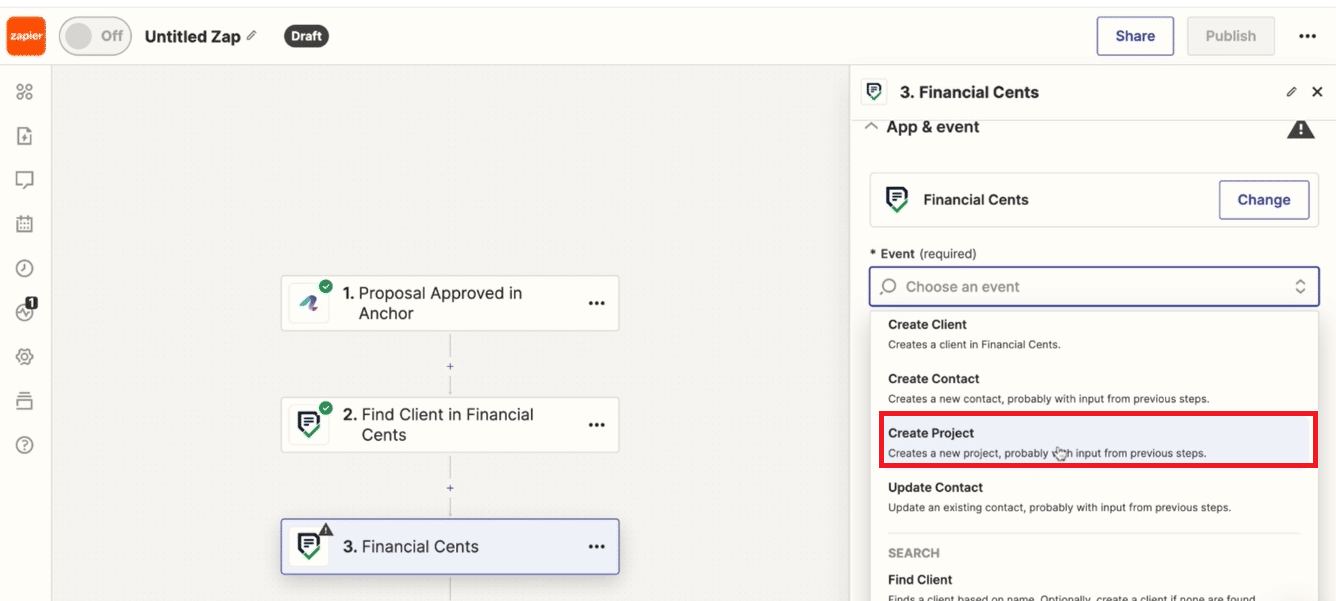Viewport: 1336px width, 601px height.
Task: Open the calendar sidebar icon
Action: point(25,224)
